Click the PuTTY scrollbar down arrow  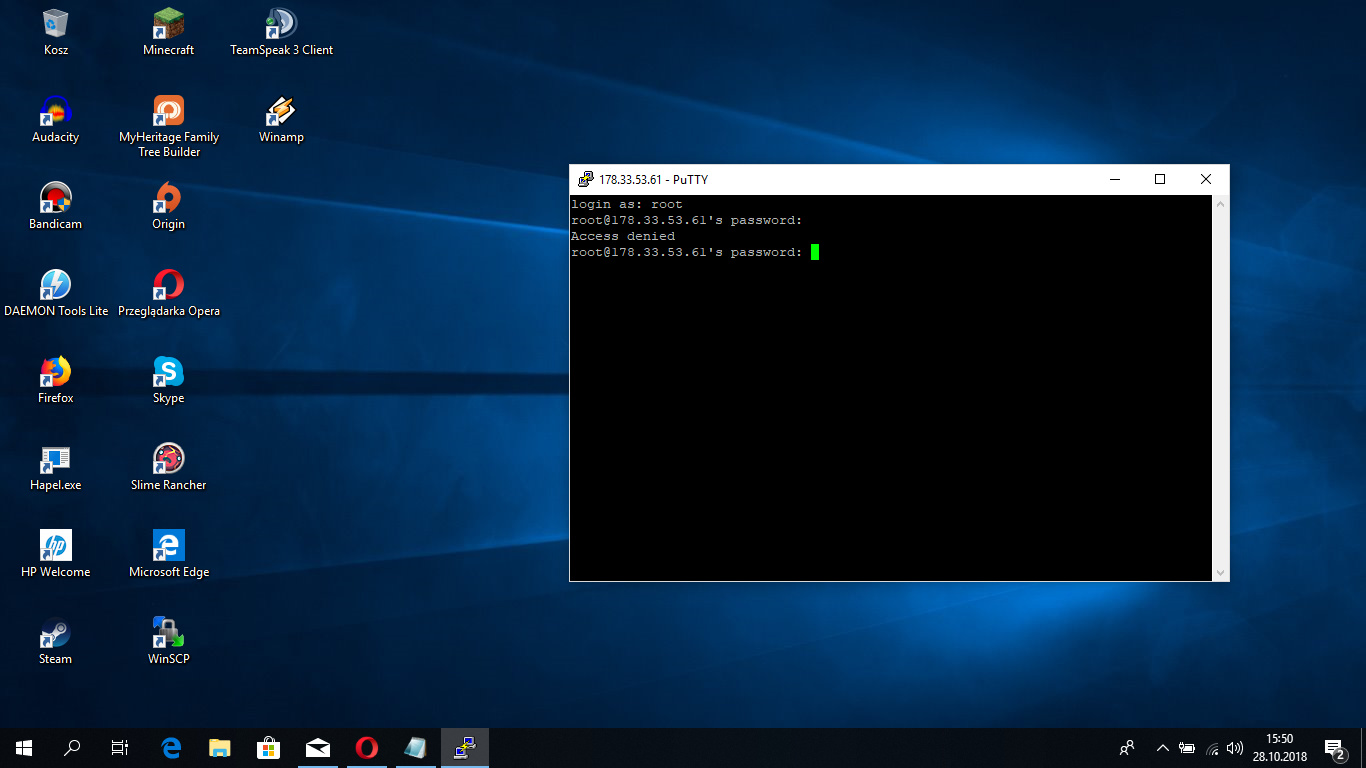[1219, 572]
